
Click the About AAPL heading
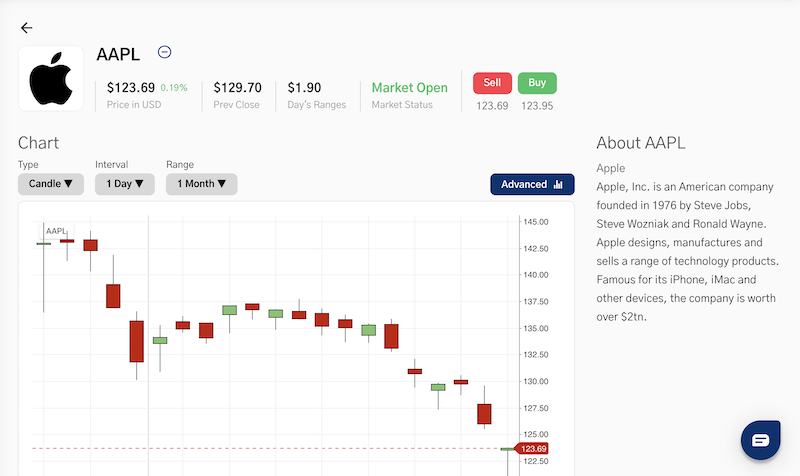click(x=641, y=143)
